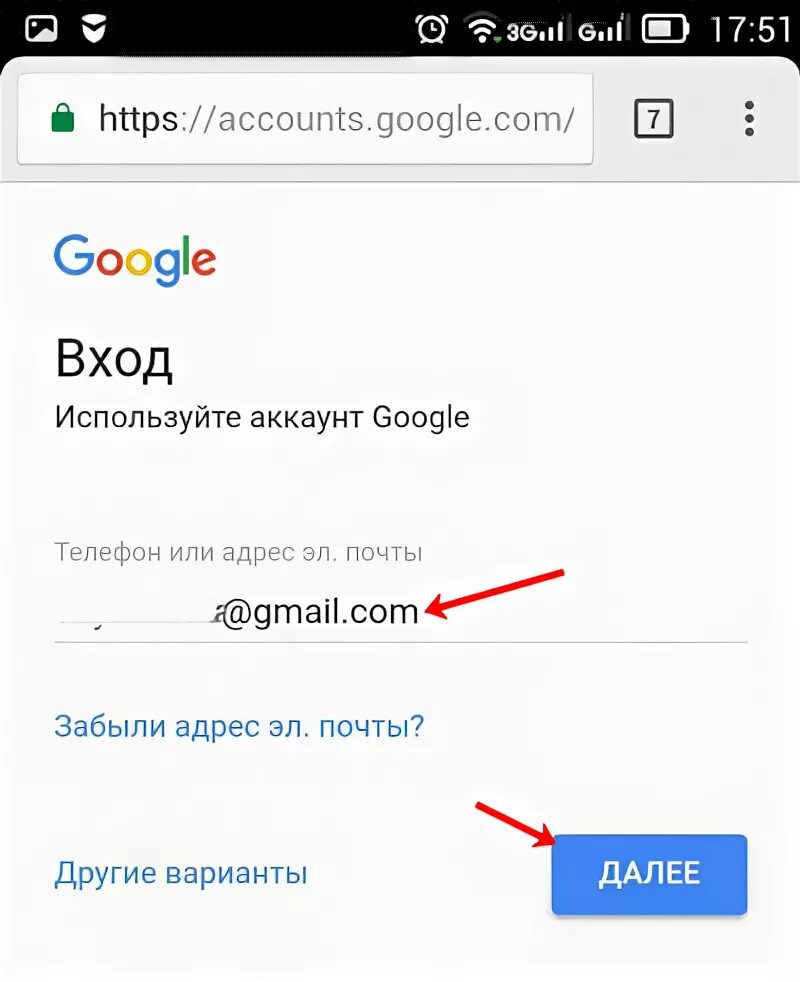Open the 'Другие варианты' link

click(x=181, y=873)
